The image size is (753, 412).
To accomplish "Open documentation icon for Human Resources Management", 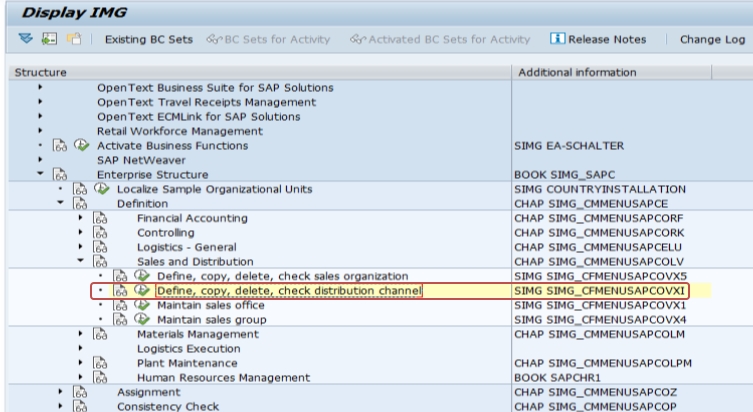I will (100, 377).
